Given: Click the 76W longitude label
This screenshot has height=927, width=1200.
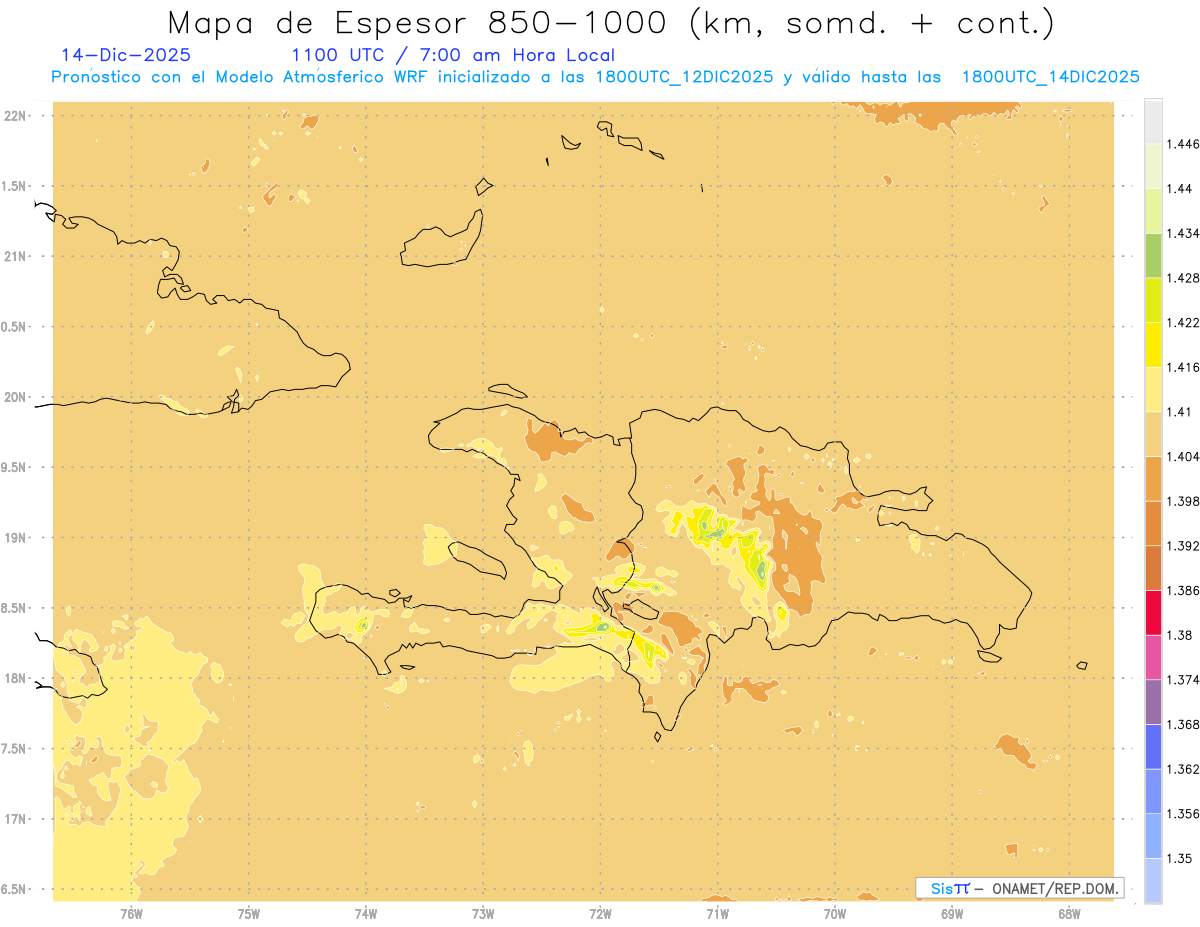Looking at the screenshot, I should [131, 913].
